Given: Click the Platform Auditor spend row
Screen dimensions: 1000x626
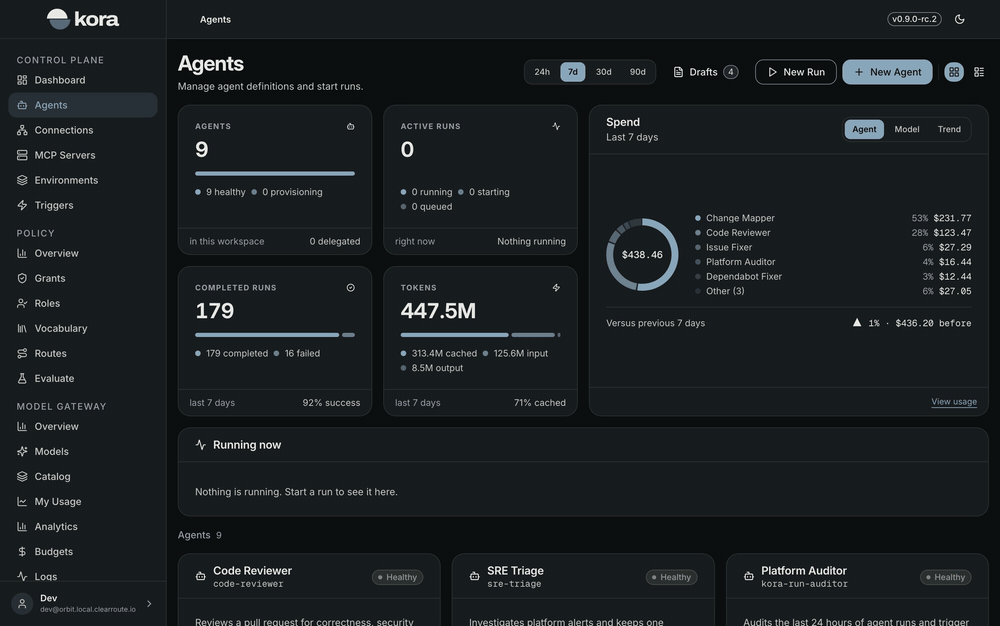Looking at the screenshot, I should pyautogui.click(x=833, y=262).
